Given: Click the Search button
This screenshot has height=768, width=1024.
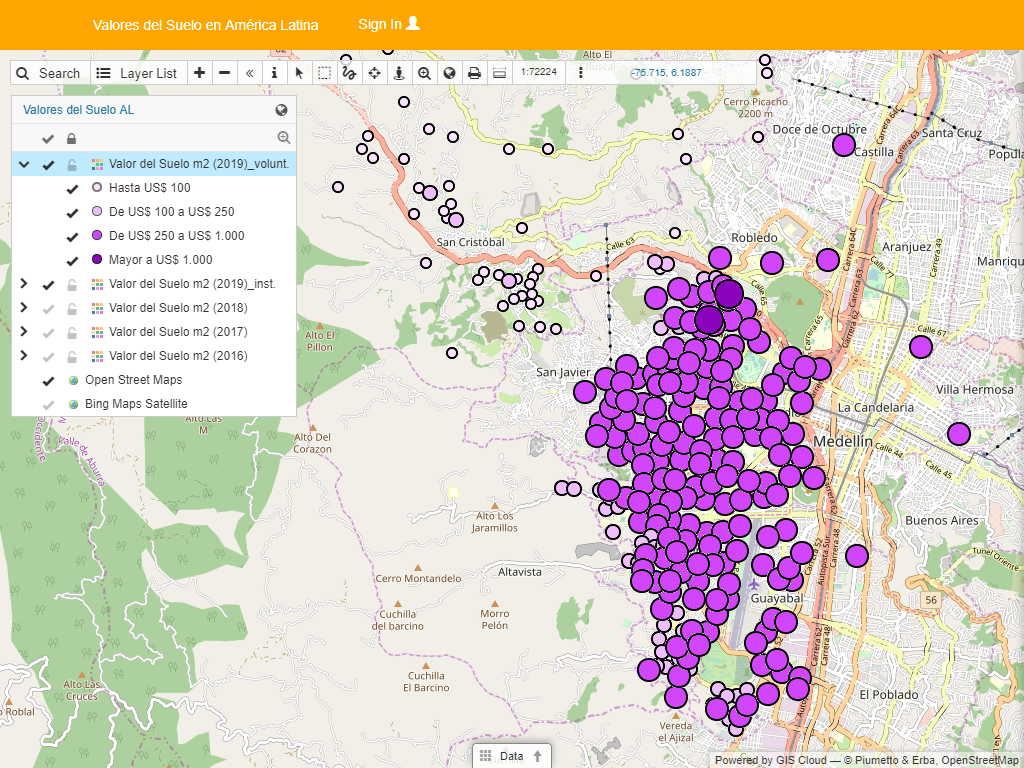Looking at the screenshot, I should coord(48,73).
